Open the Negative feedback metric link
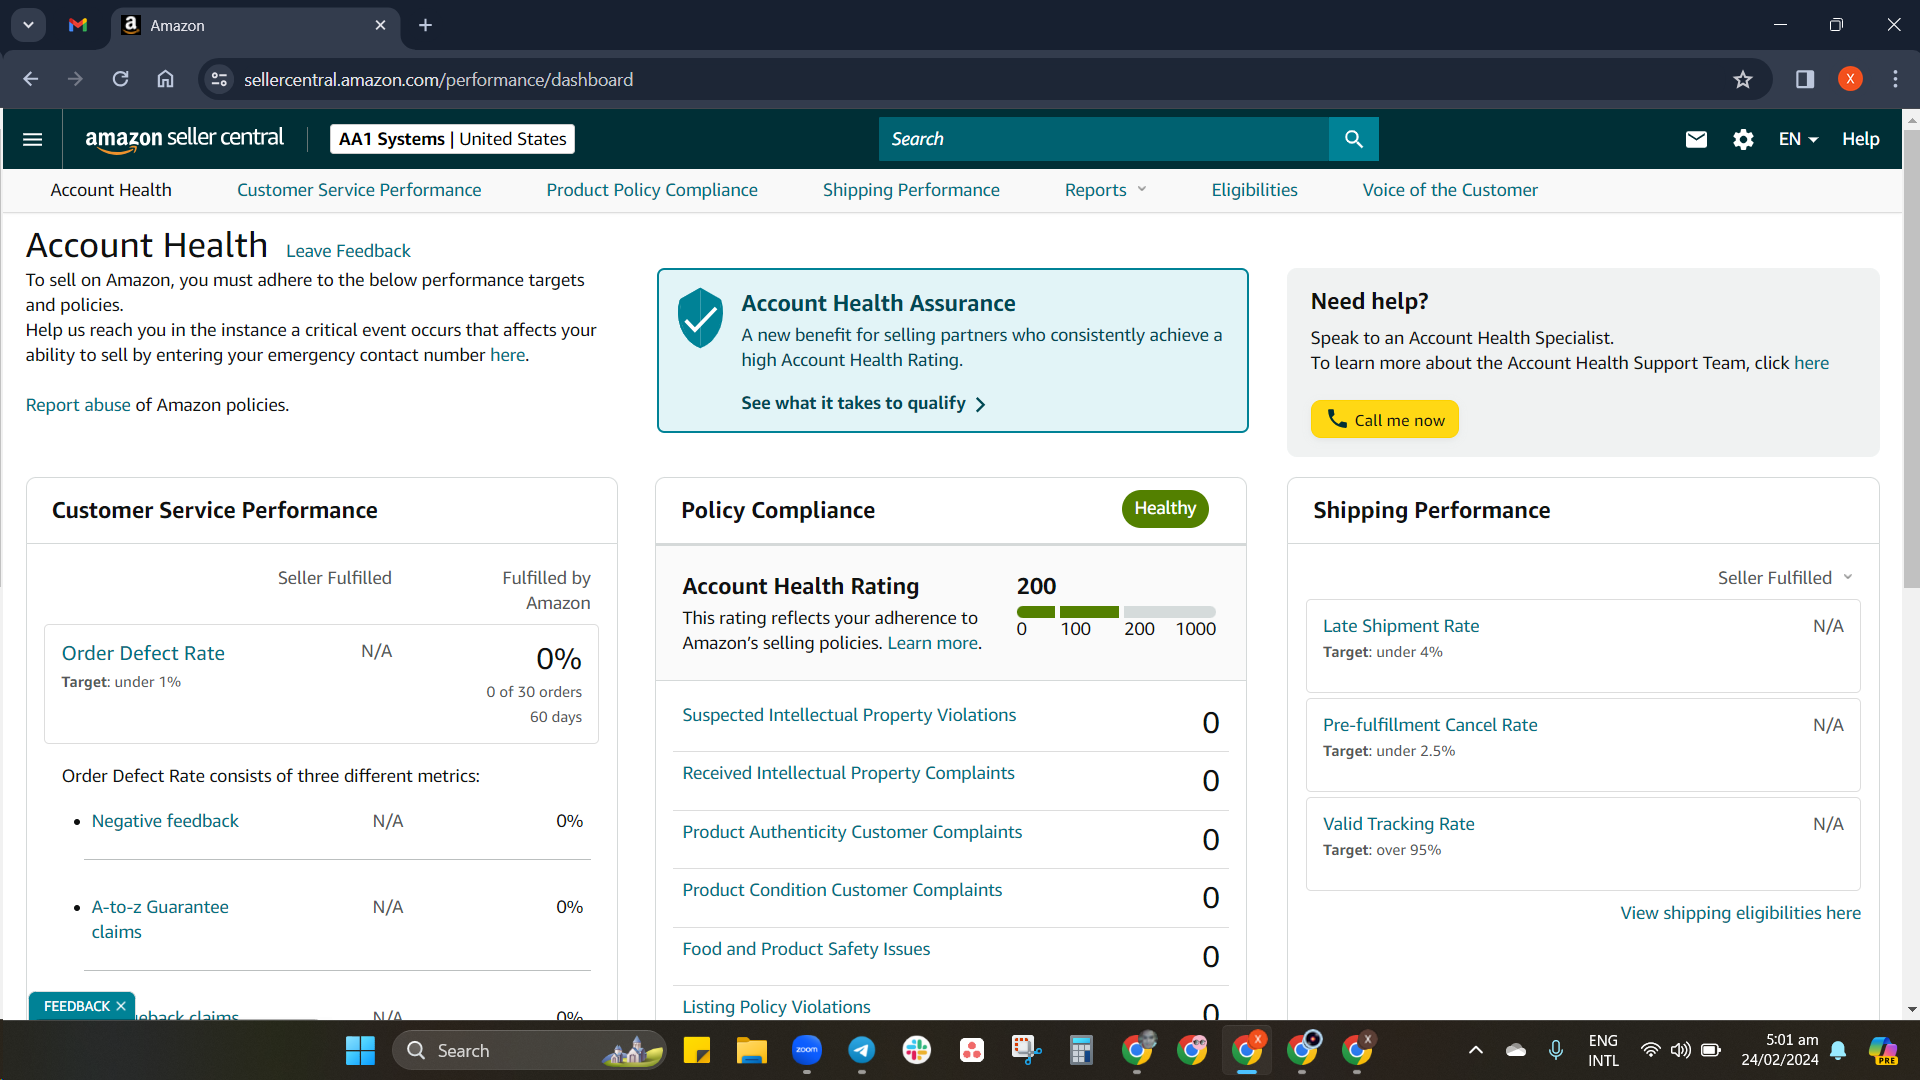 pos(165,821)
